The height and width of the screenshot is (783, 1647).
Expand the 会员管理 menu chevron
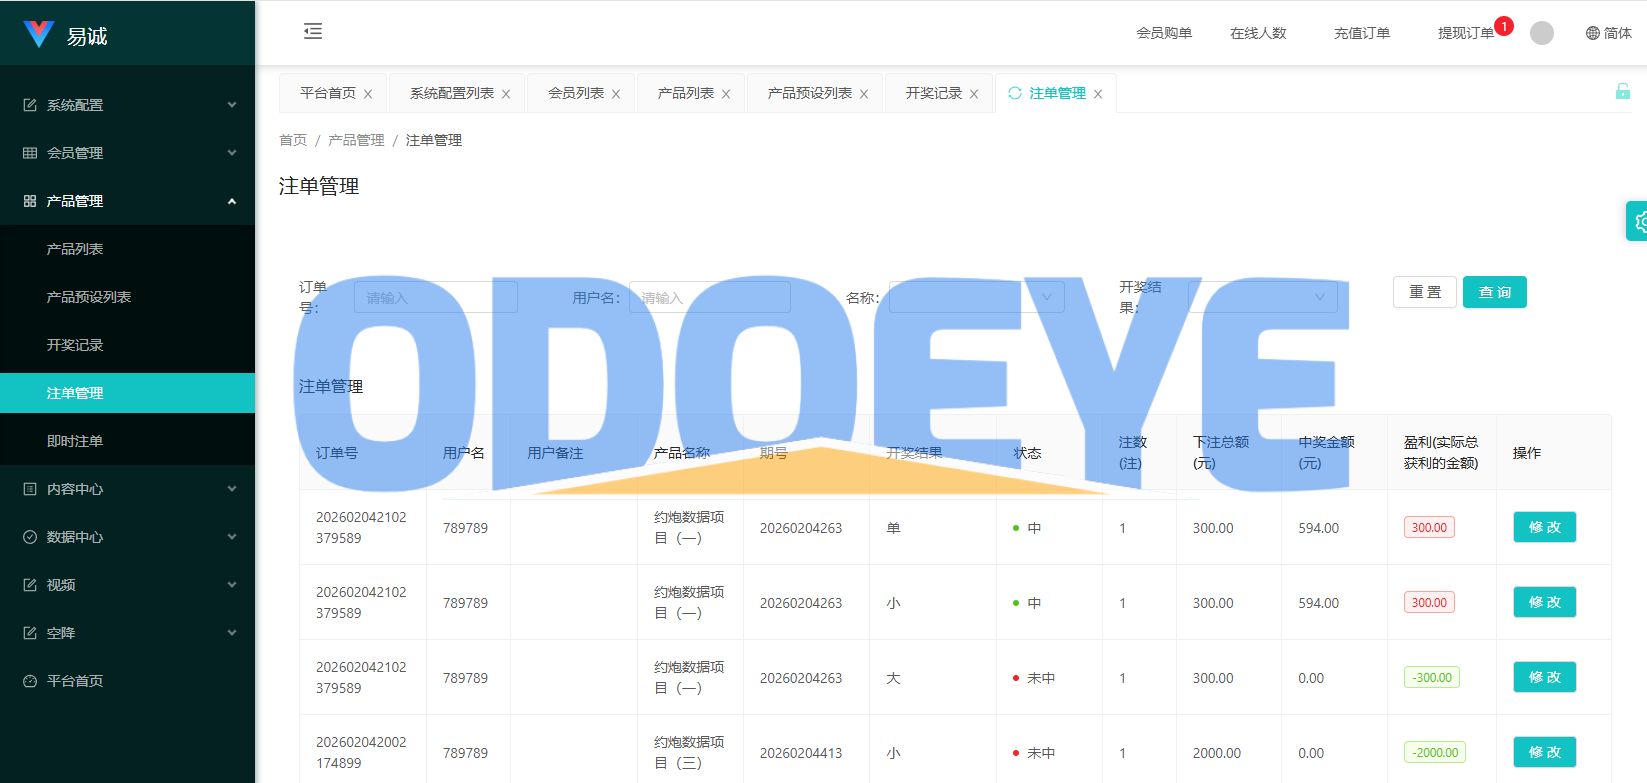coord(232,153)
